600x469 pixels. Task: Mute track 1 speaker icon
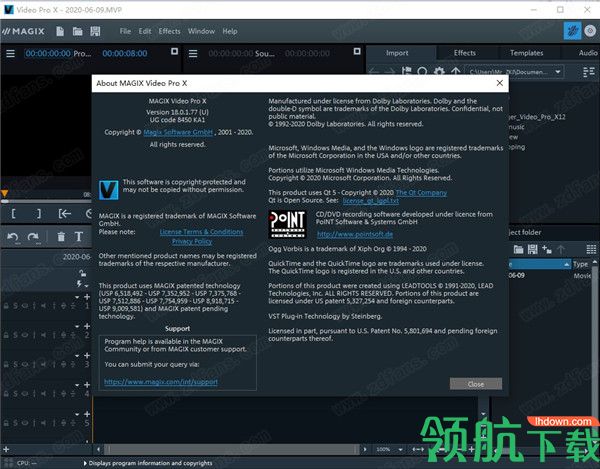point(44,306)
